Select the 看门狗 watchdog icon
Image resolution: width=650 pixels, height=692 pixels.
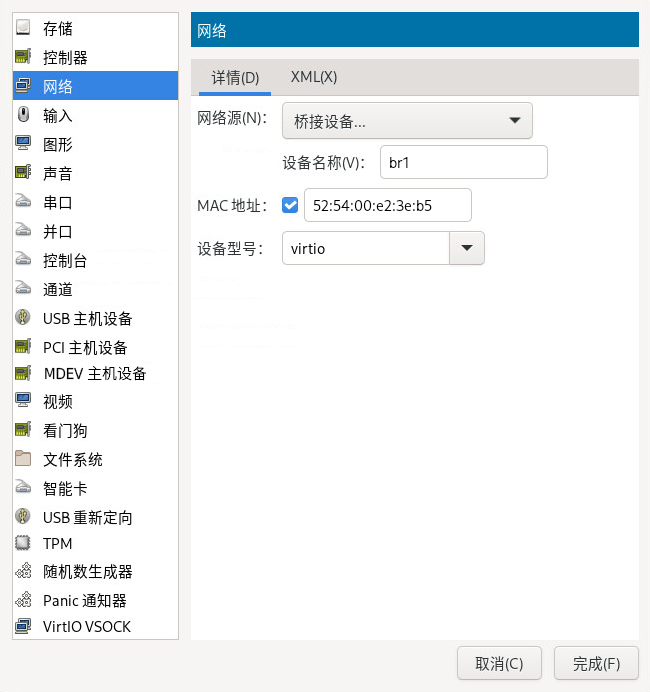(24, 430)
